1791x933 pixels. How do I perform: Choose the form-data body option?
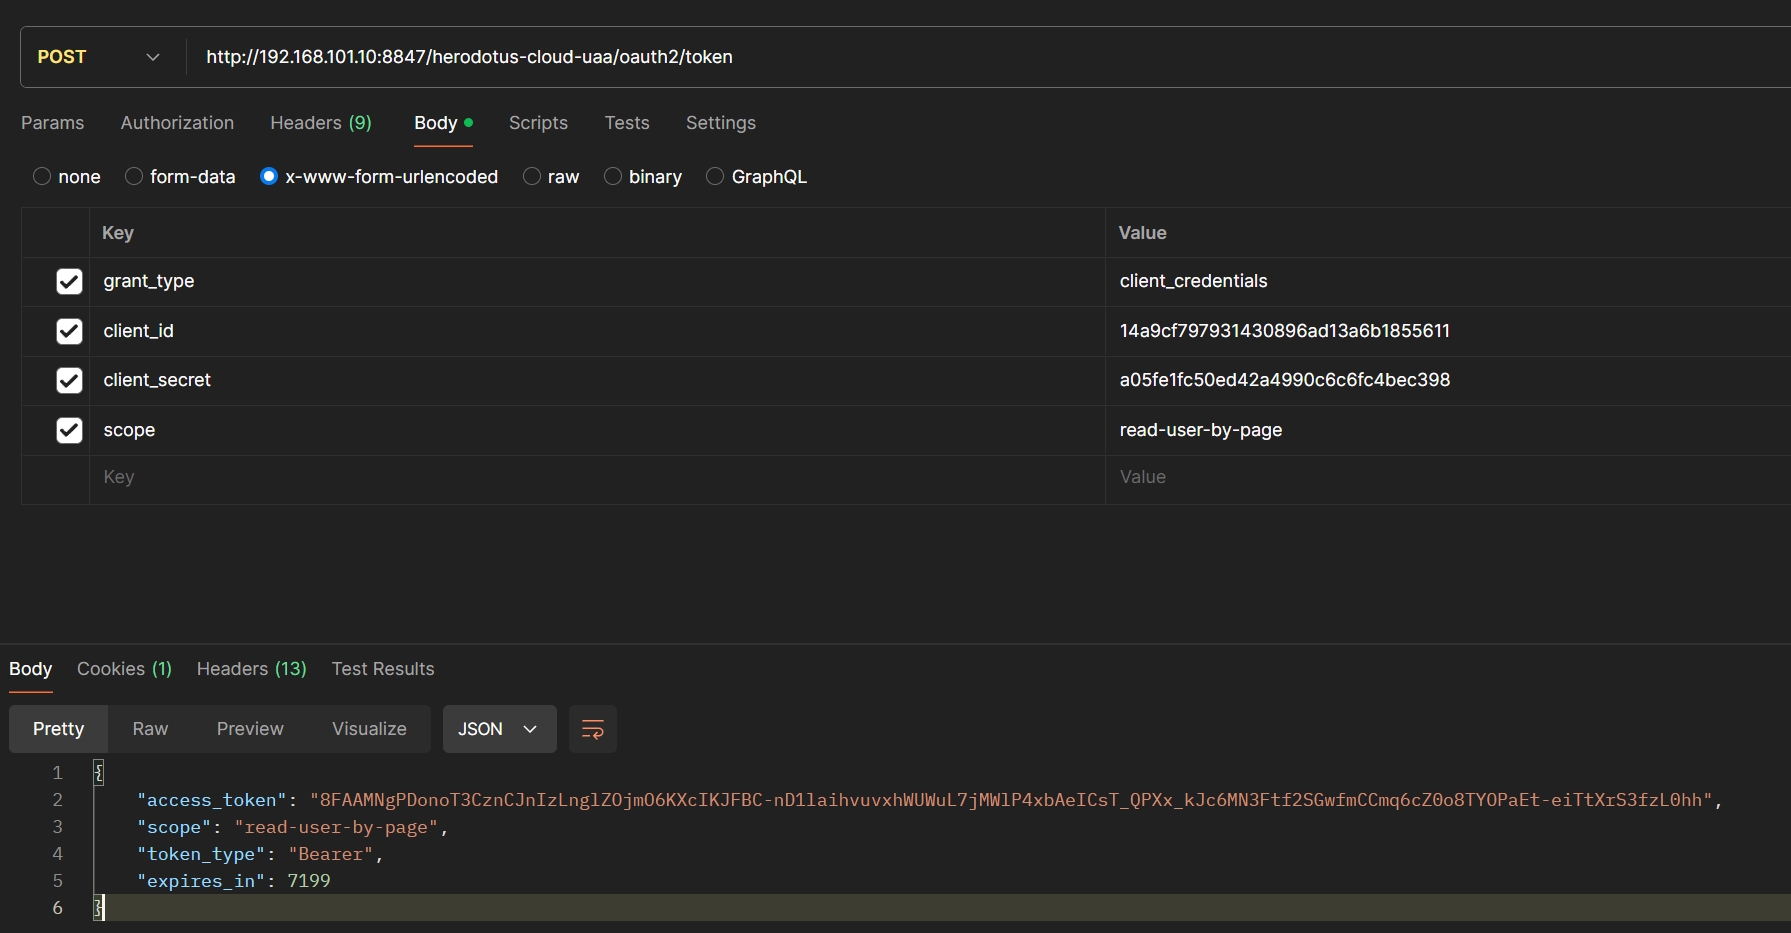tap(134, 177)
